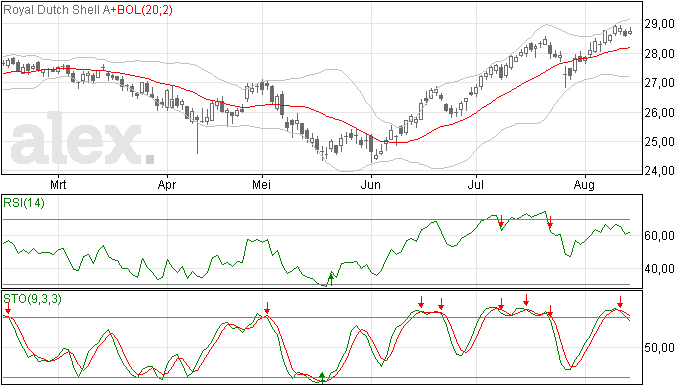Click the green RSI buy arrow near end of May

tap(331, 279)
